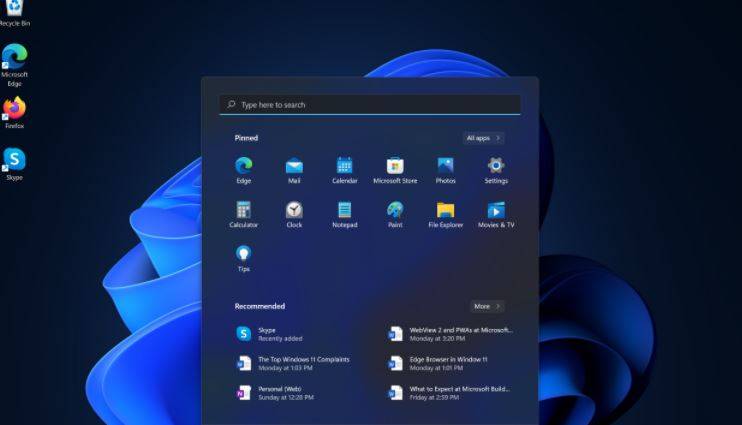
Task: Focus the 'Type here to search' box
Action: (x=370, y=105)
